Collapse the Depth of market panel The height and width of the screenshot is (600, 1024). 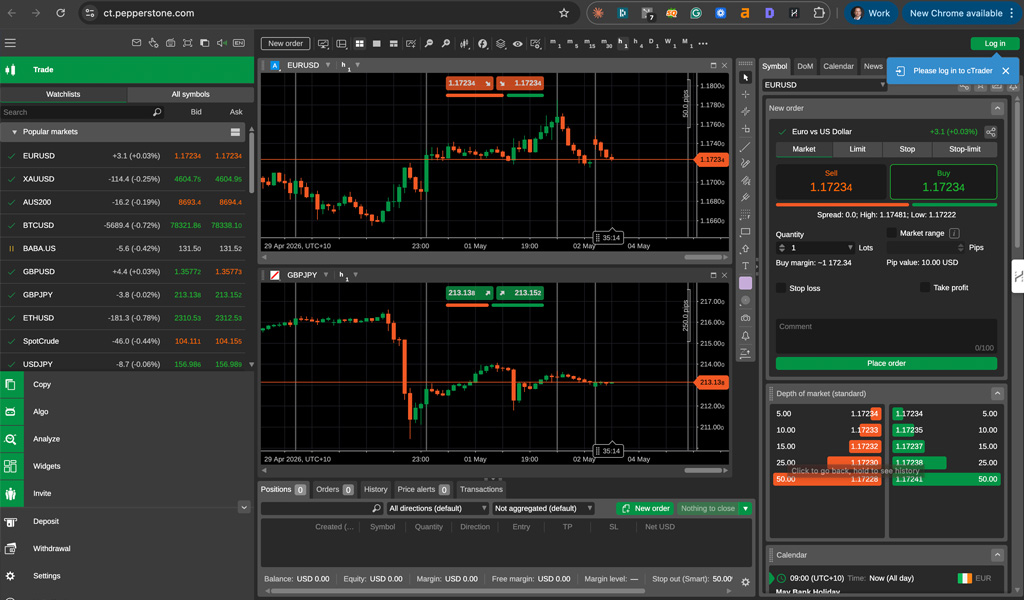(997, 393)
